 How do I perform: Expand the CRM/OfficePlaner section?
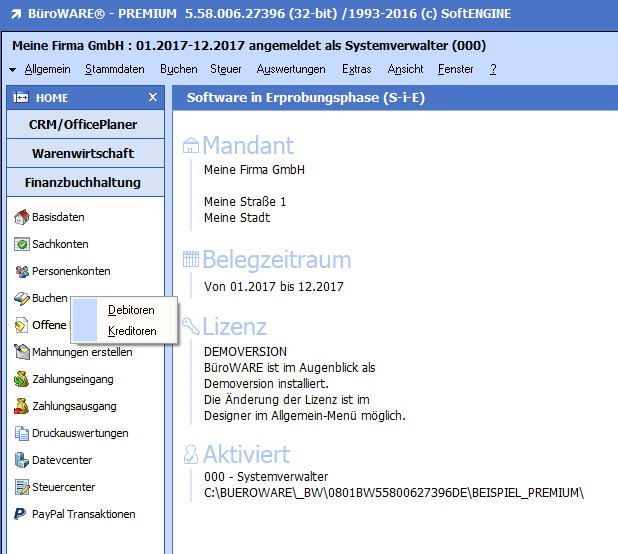(x=86, y=125)
